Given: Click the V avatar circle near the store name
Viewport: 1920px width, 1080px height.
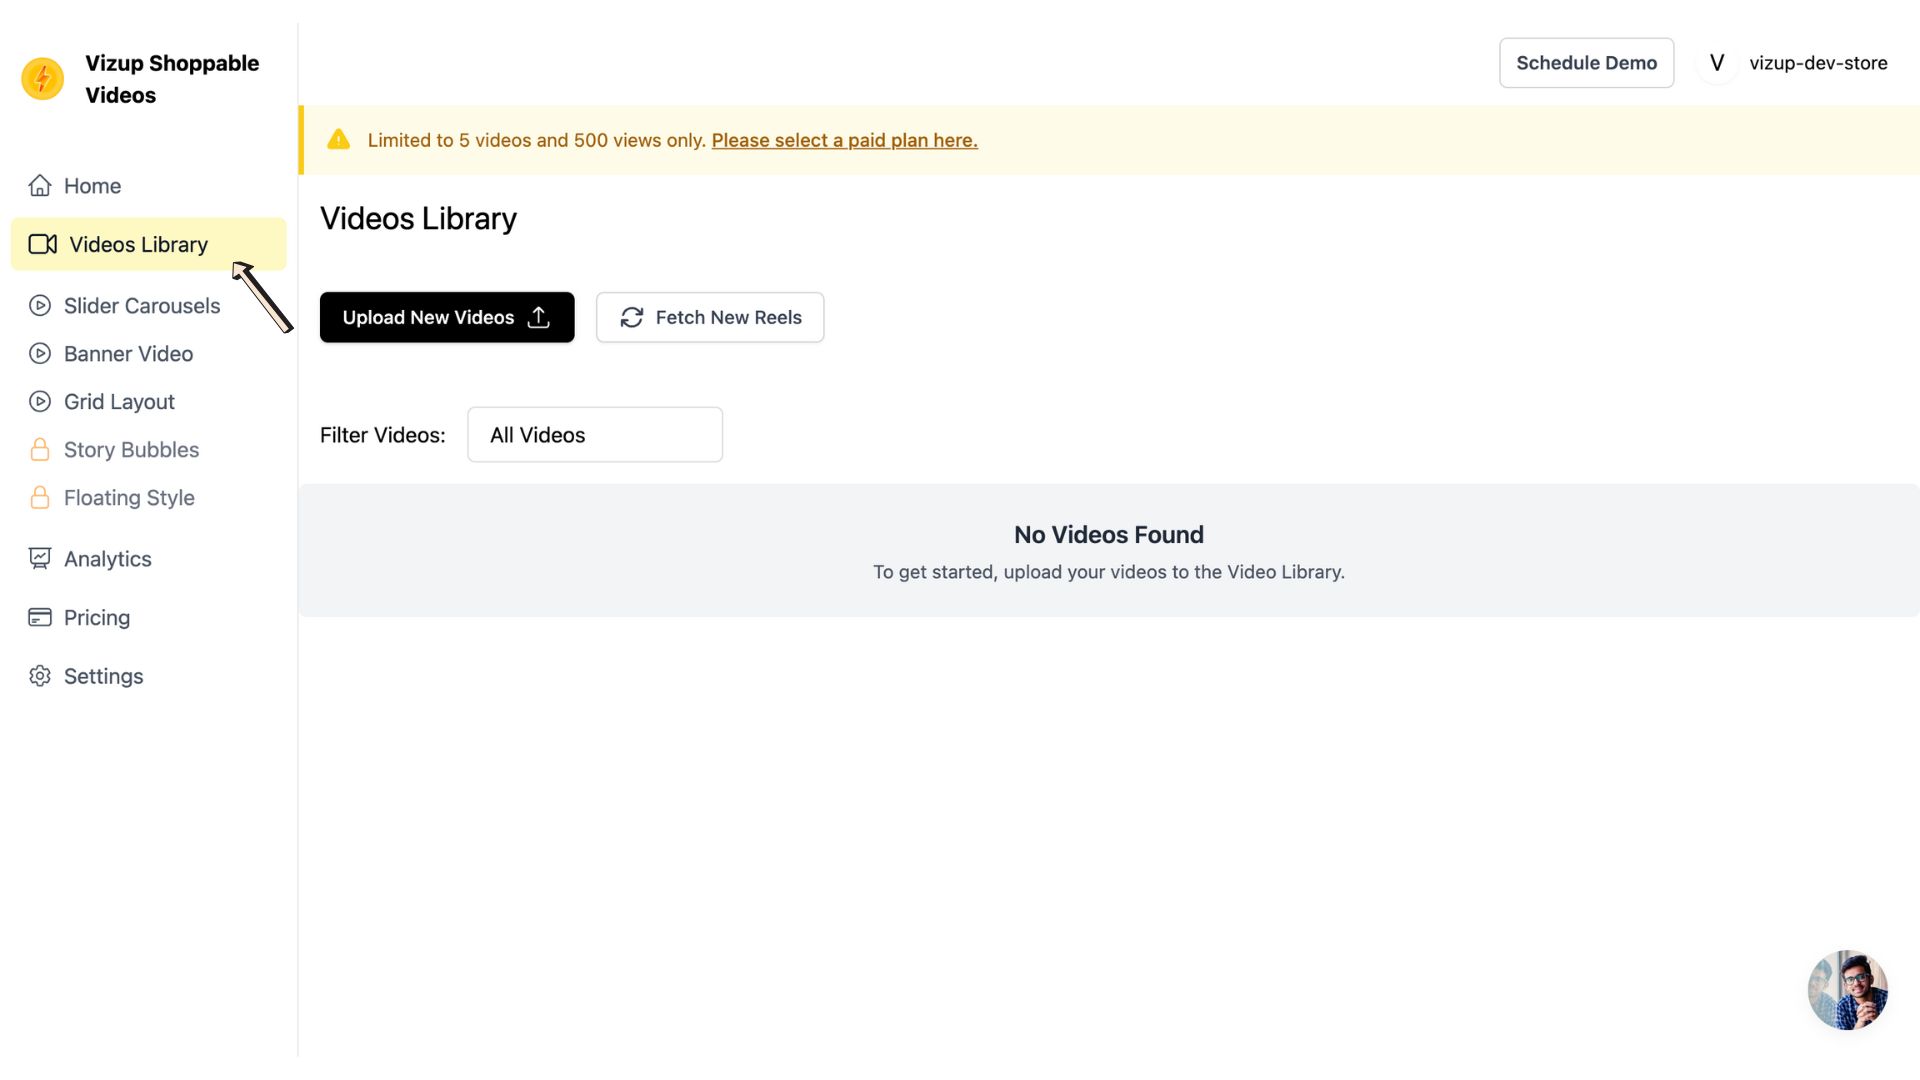Looking at the screenshot, I should (1717, 63).
